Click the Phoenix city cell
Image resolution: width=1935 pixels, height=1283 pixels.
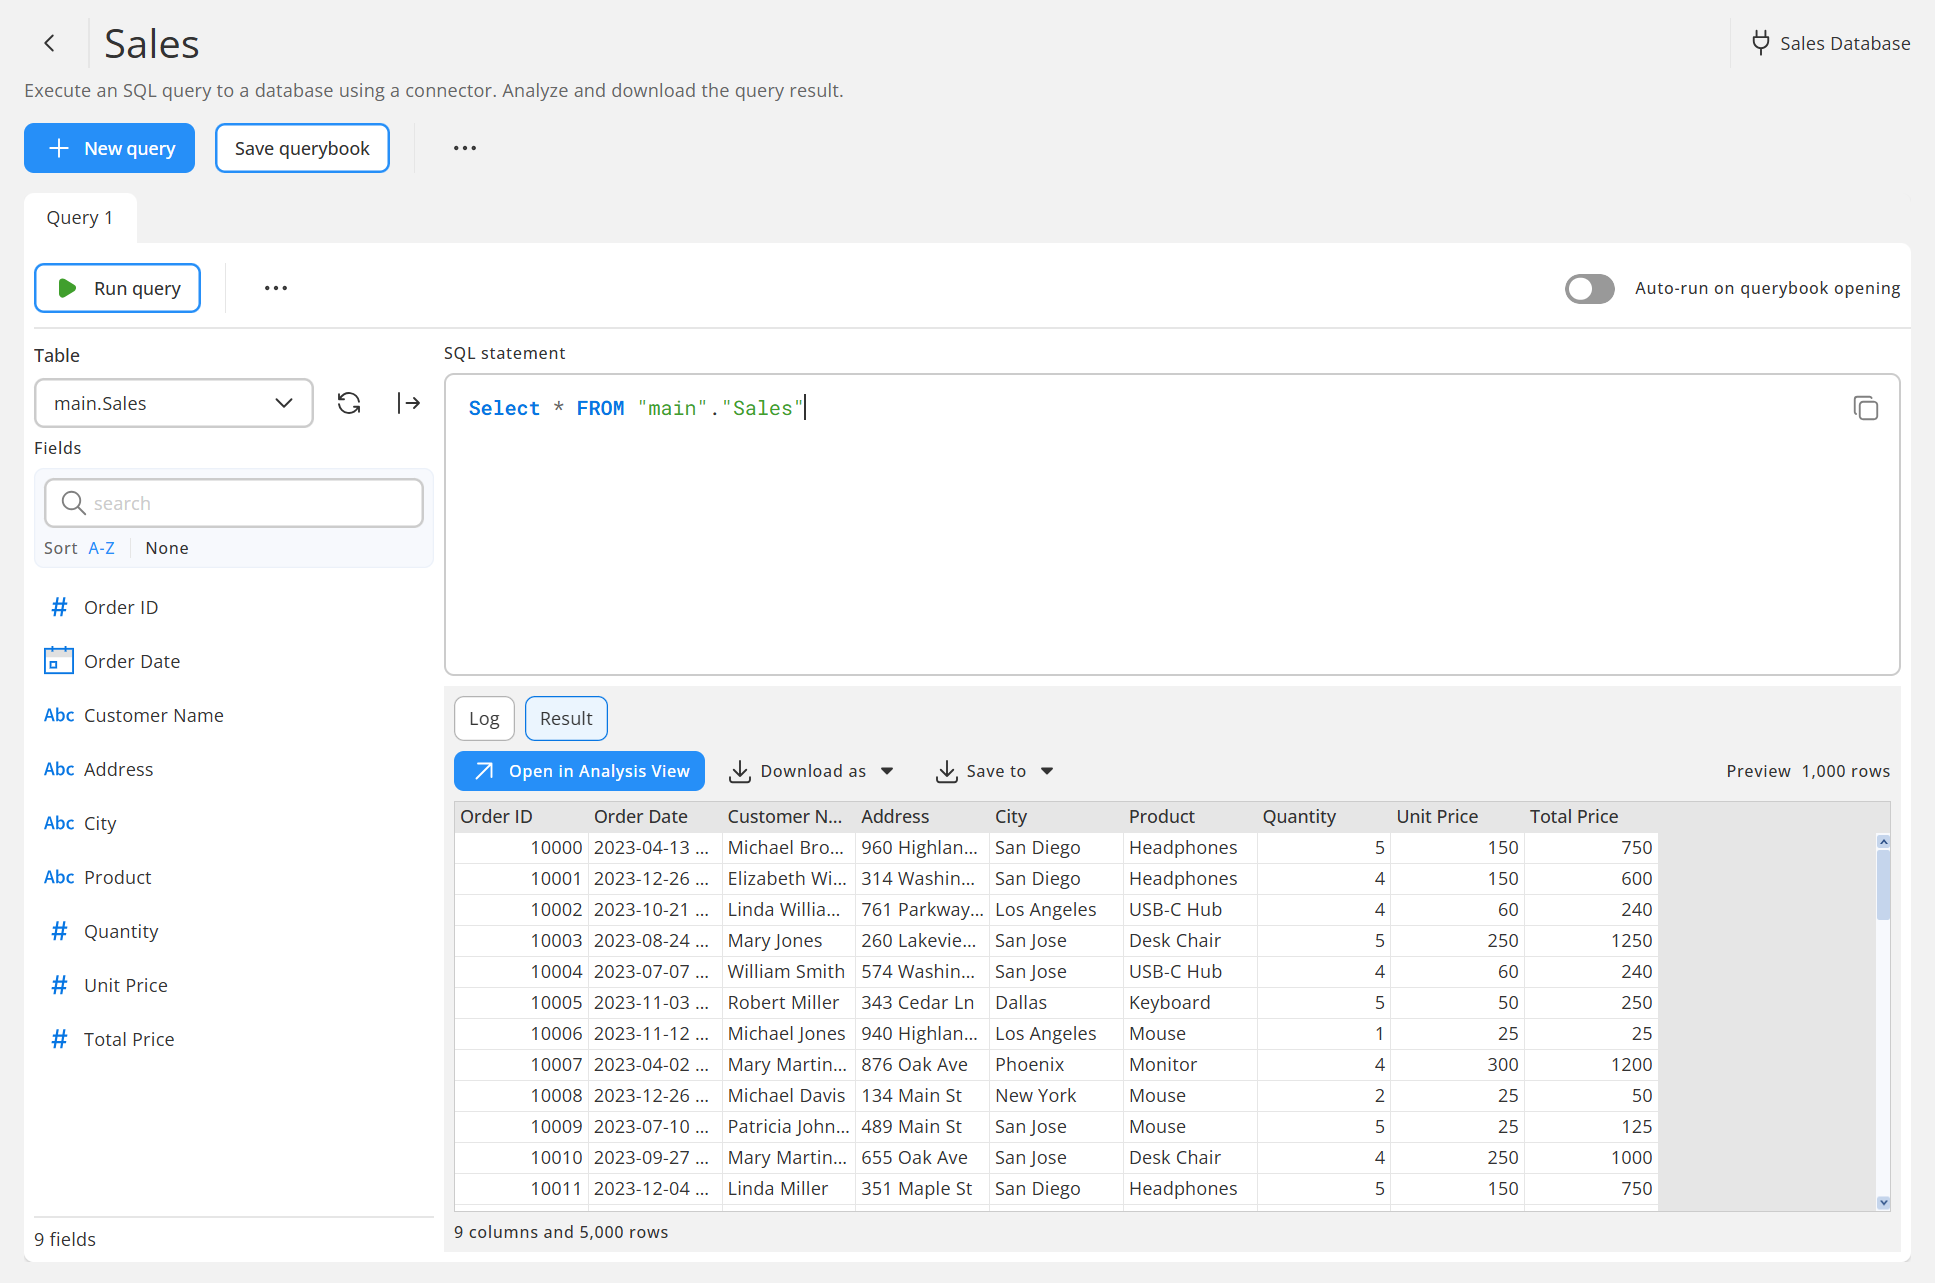(x=1056, y=1064)
